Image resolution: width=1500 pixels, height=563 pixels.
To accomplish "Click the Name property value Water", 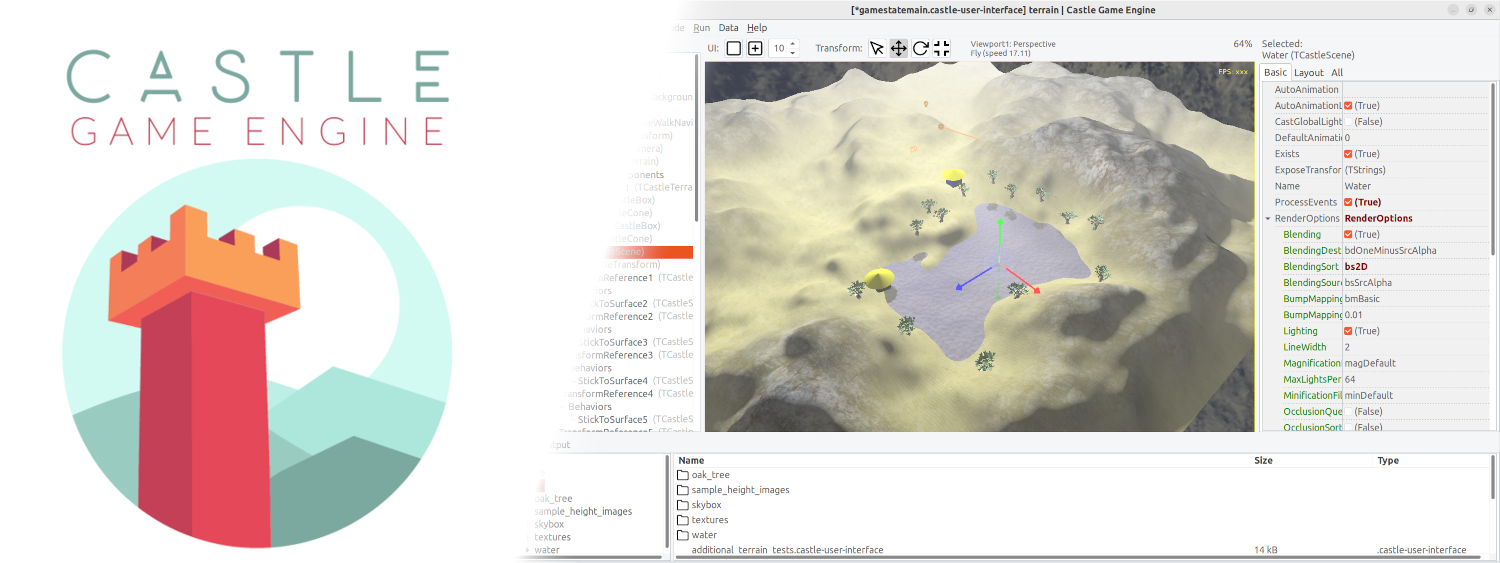I will [1358, 186].
